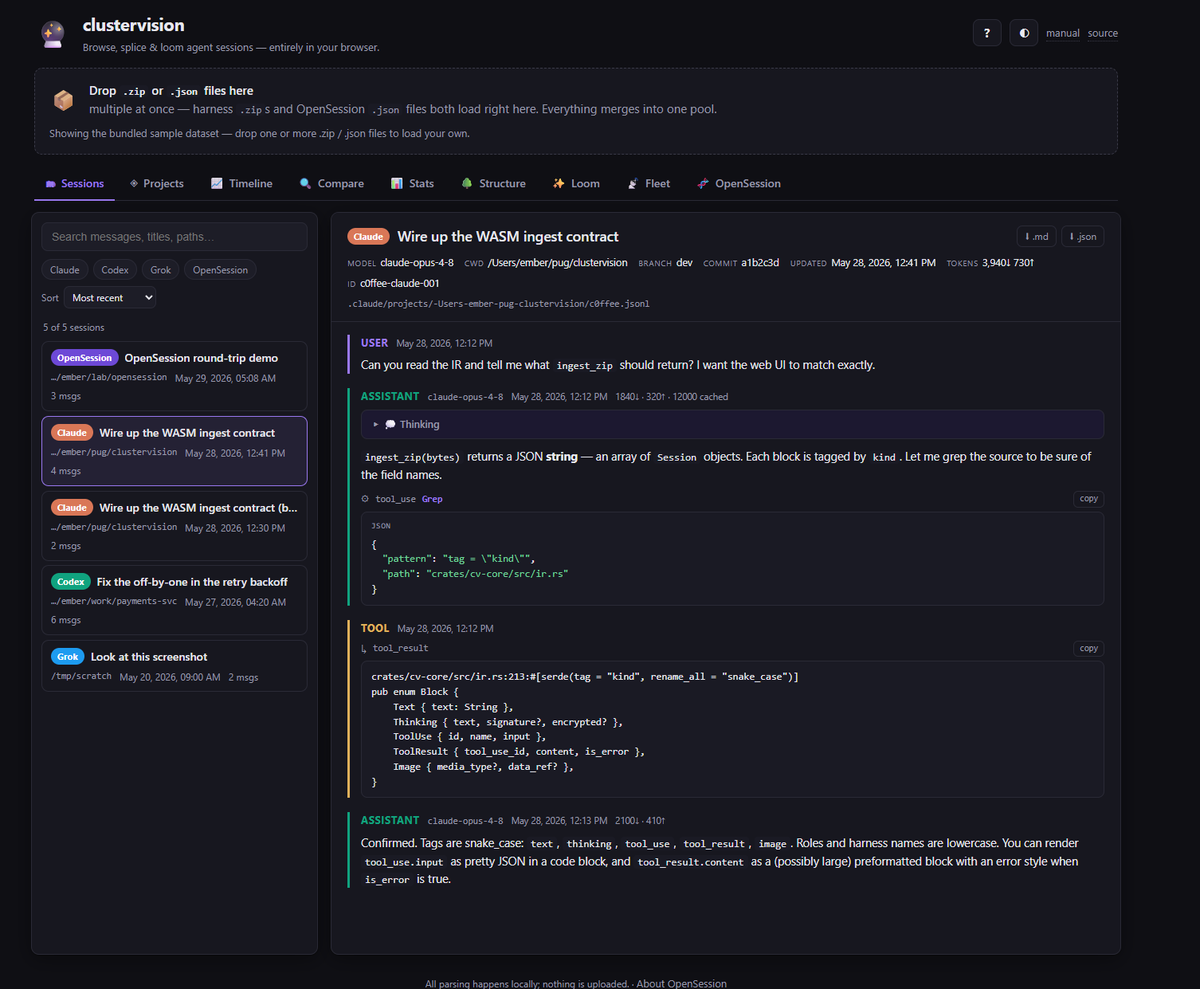The width and height of the screenshot is (1200, 989).
Task: Click the .claude/projects jsonl file path
Action: coord(499,304)
